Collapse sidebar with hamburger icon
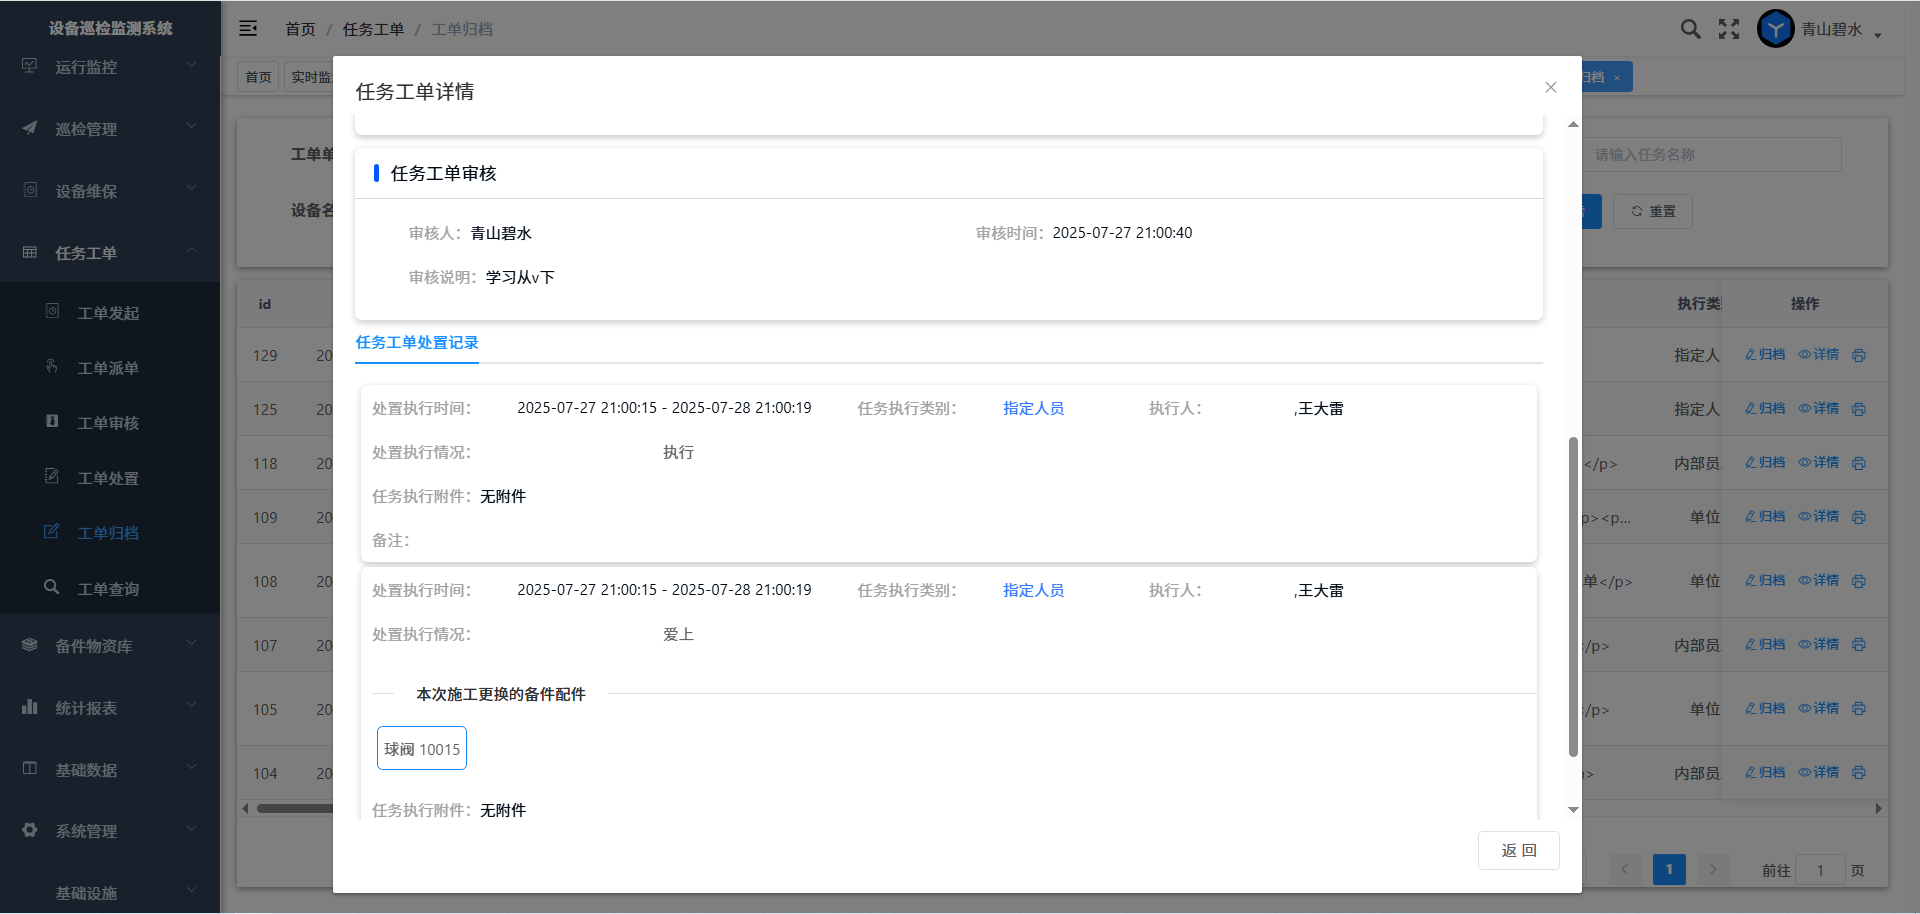 point(248,29)
